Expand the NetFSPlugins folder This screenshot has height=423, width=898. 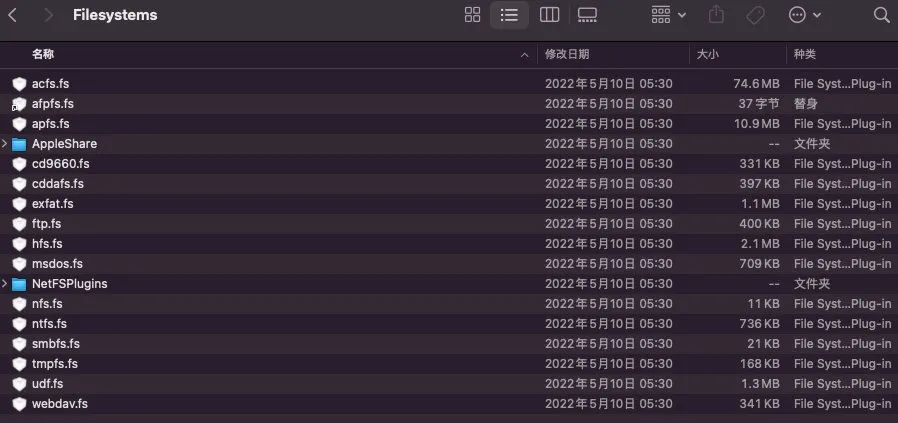click(x=5, y=284)
